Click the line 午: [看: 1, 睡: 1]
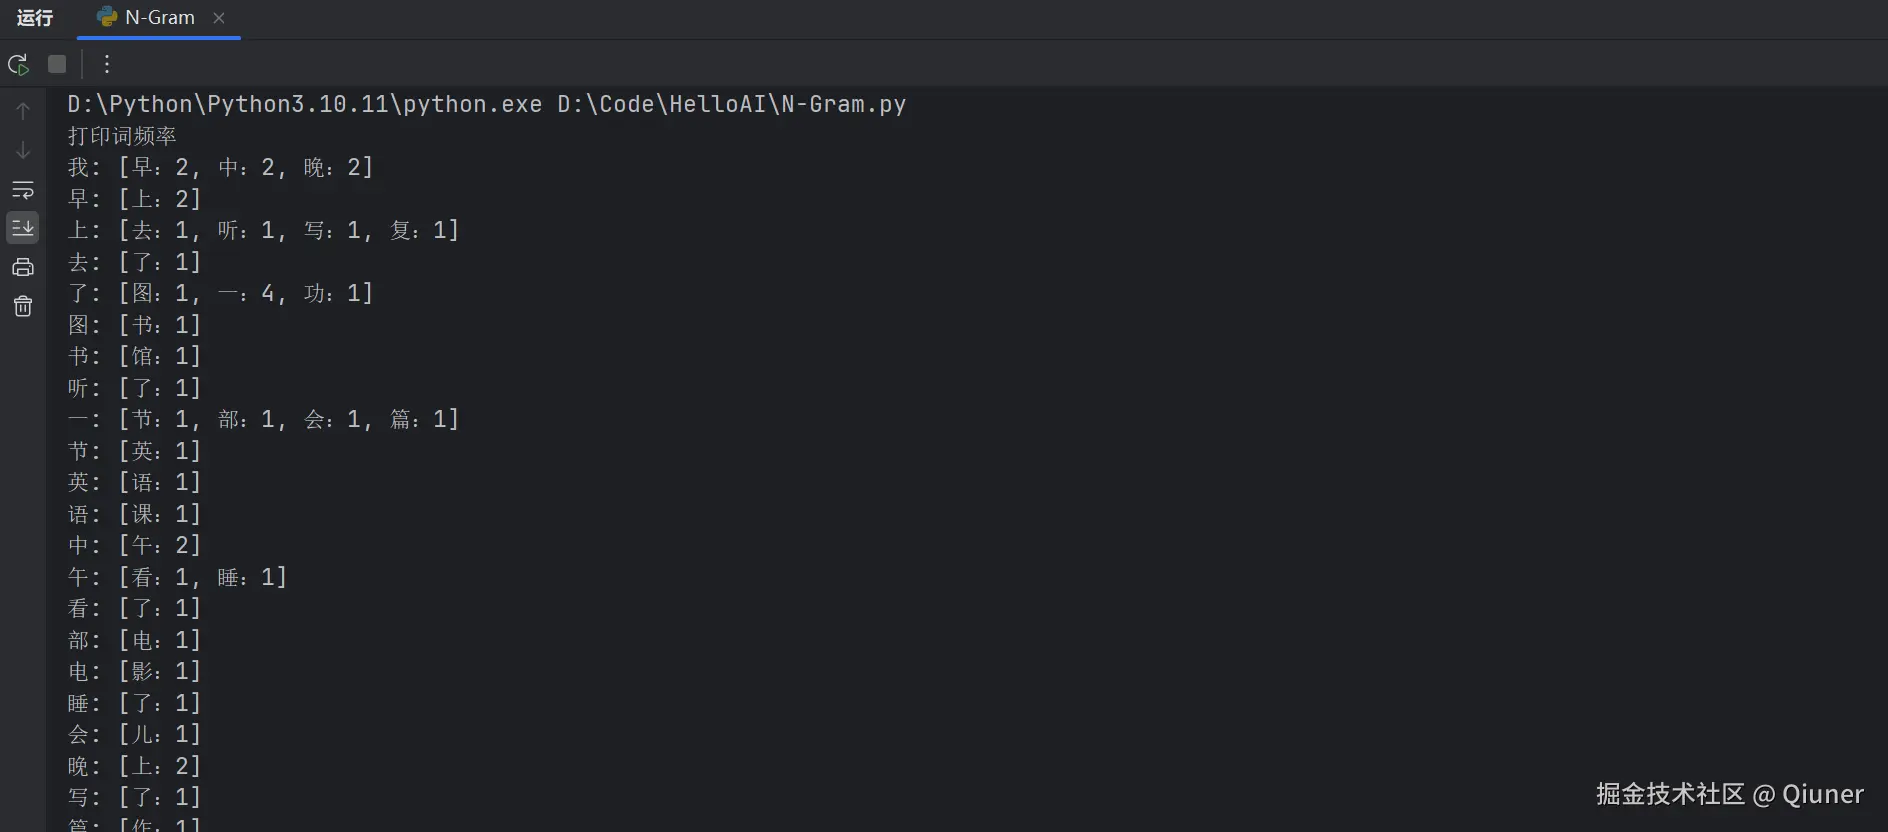This screenshot has width=1888, height=832. point(177,577)
